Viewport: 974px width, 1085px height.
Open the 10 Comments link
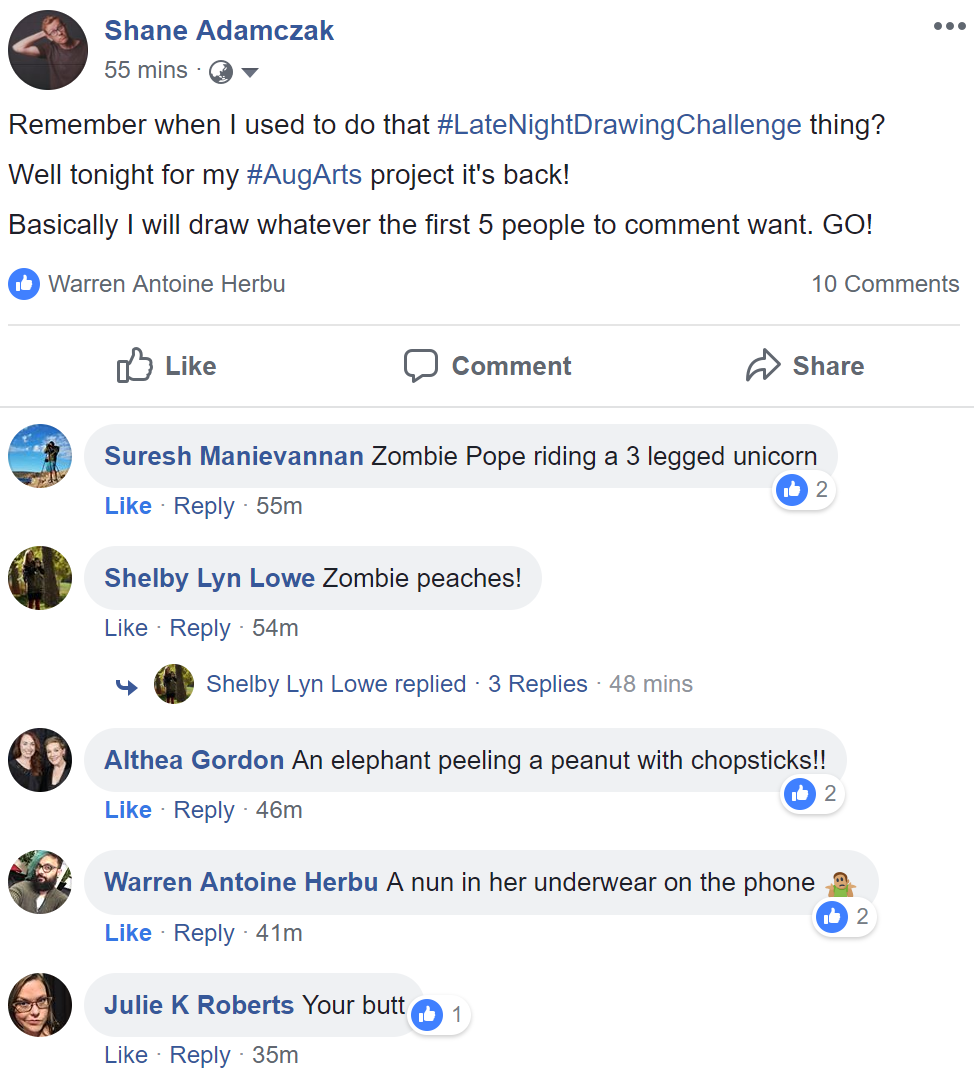pyautogui.click(x=885, y=284)
